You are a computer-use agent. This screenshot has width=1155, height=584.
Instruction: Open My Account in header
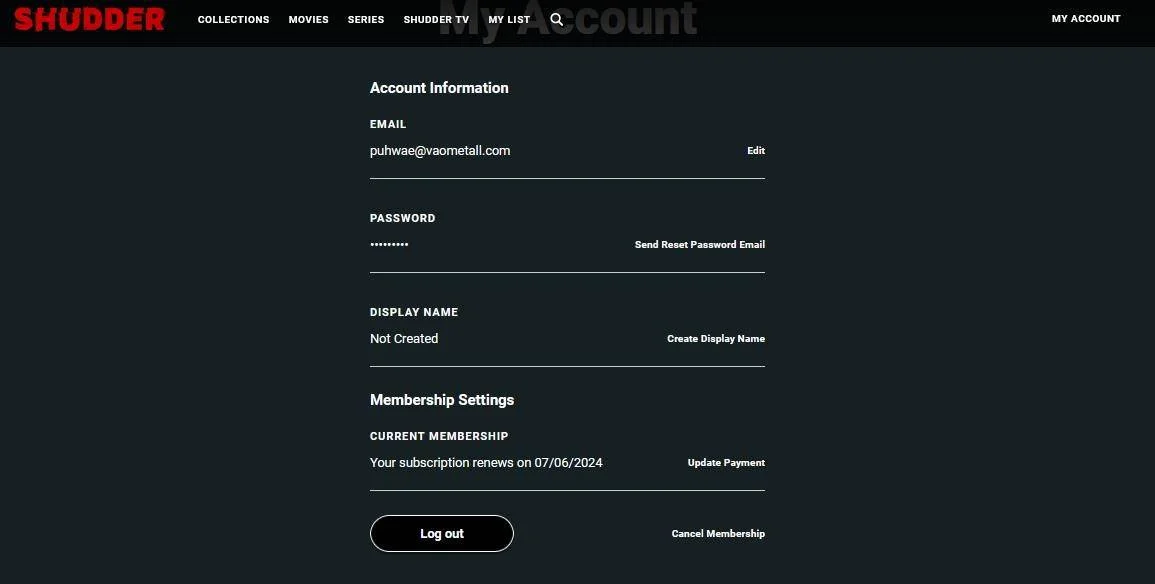pyautogui.click(x=1086, y=18)
